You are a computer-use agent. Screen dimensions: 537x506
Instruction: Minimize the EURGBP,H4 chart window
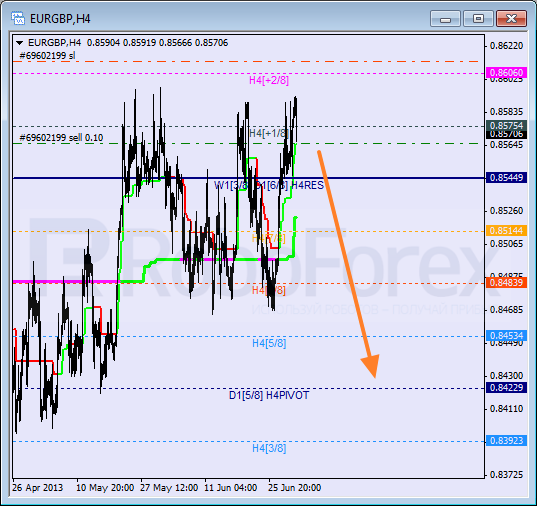click(445, 18)
